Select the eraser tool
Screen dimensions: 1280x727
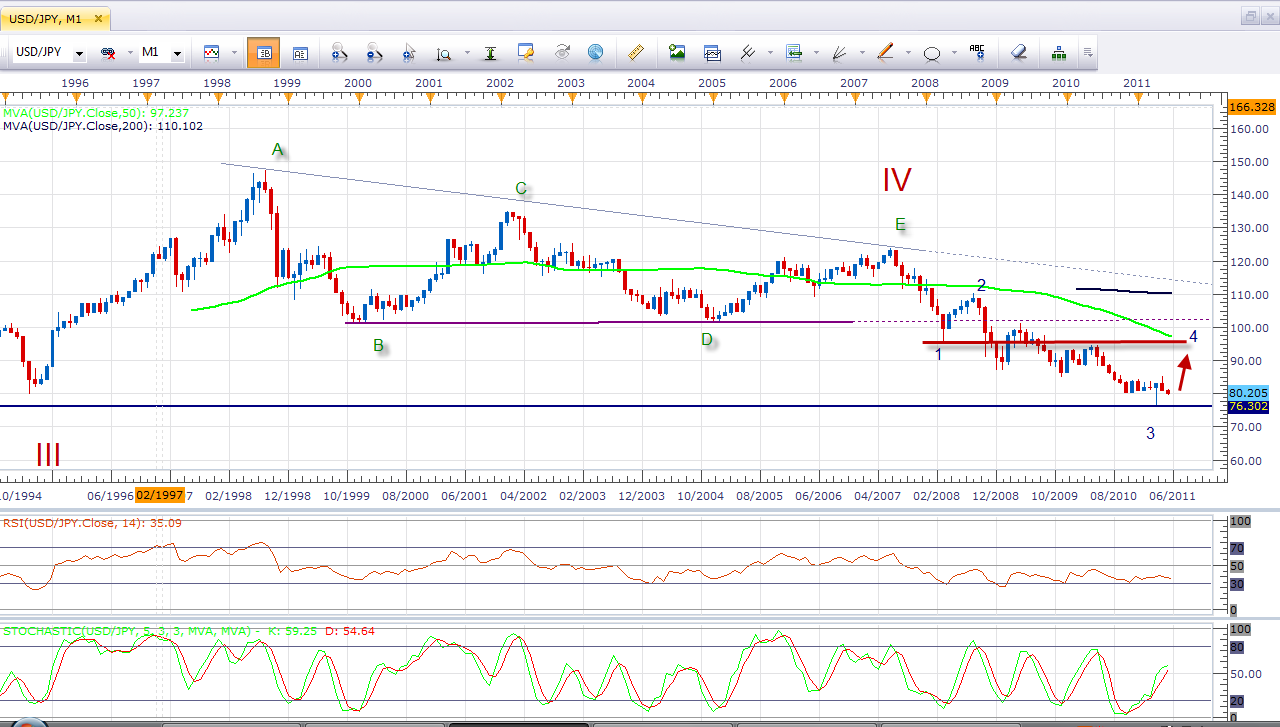1018,52
